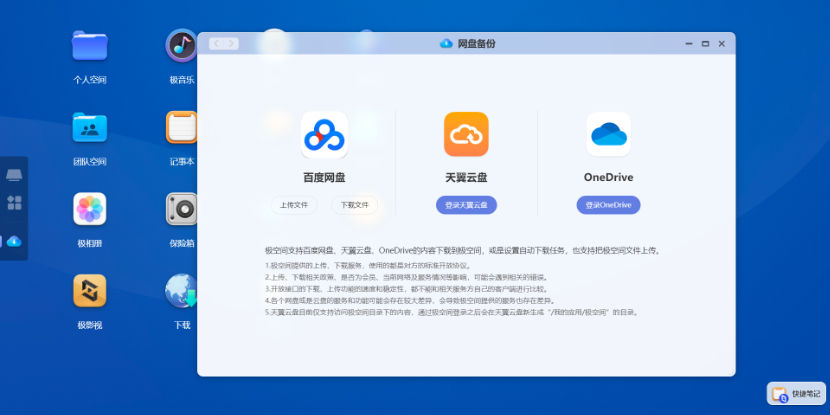Click the 天翼云盘 label text
The width and height of the screenshot is (830, 415).
point(466,177)
